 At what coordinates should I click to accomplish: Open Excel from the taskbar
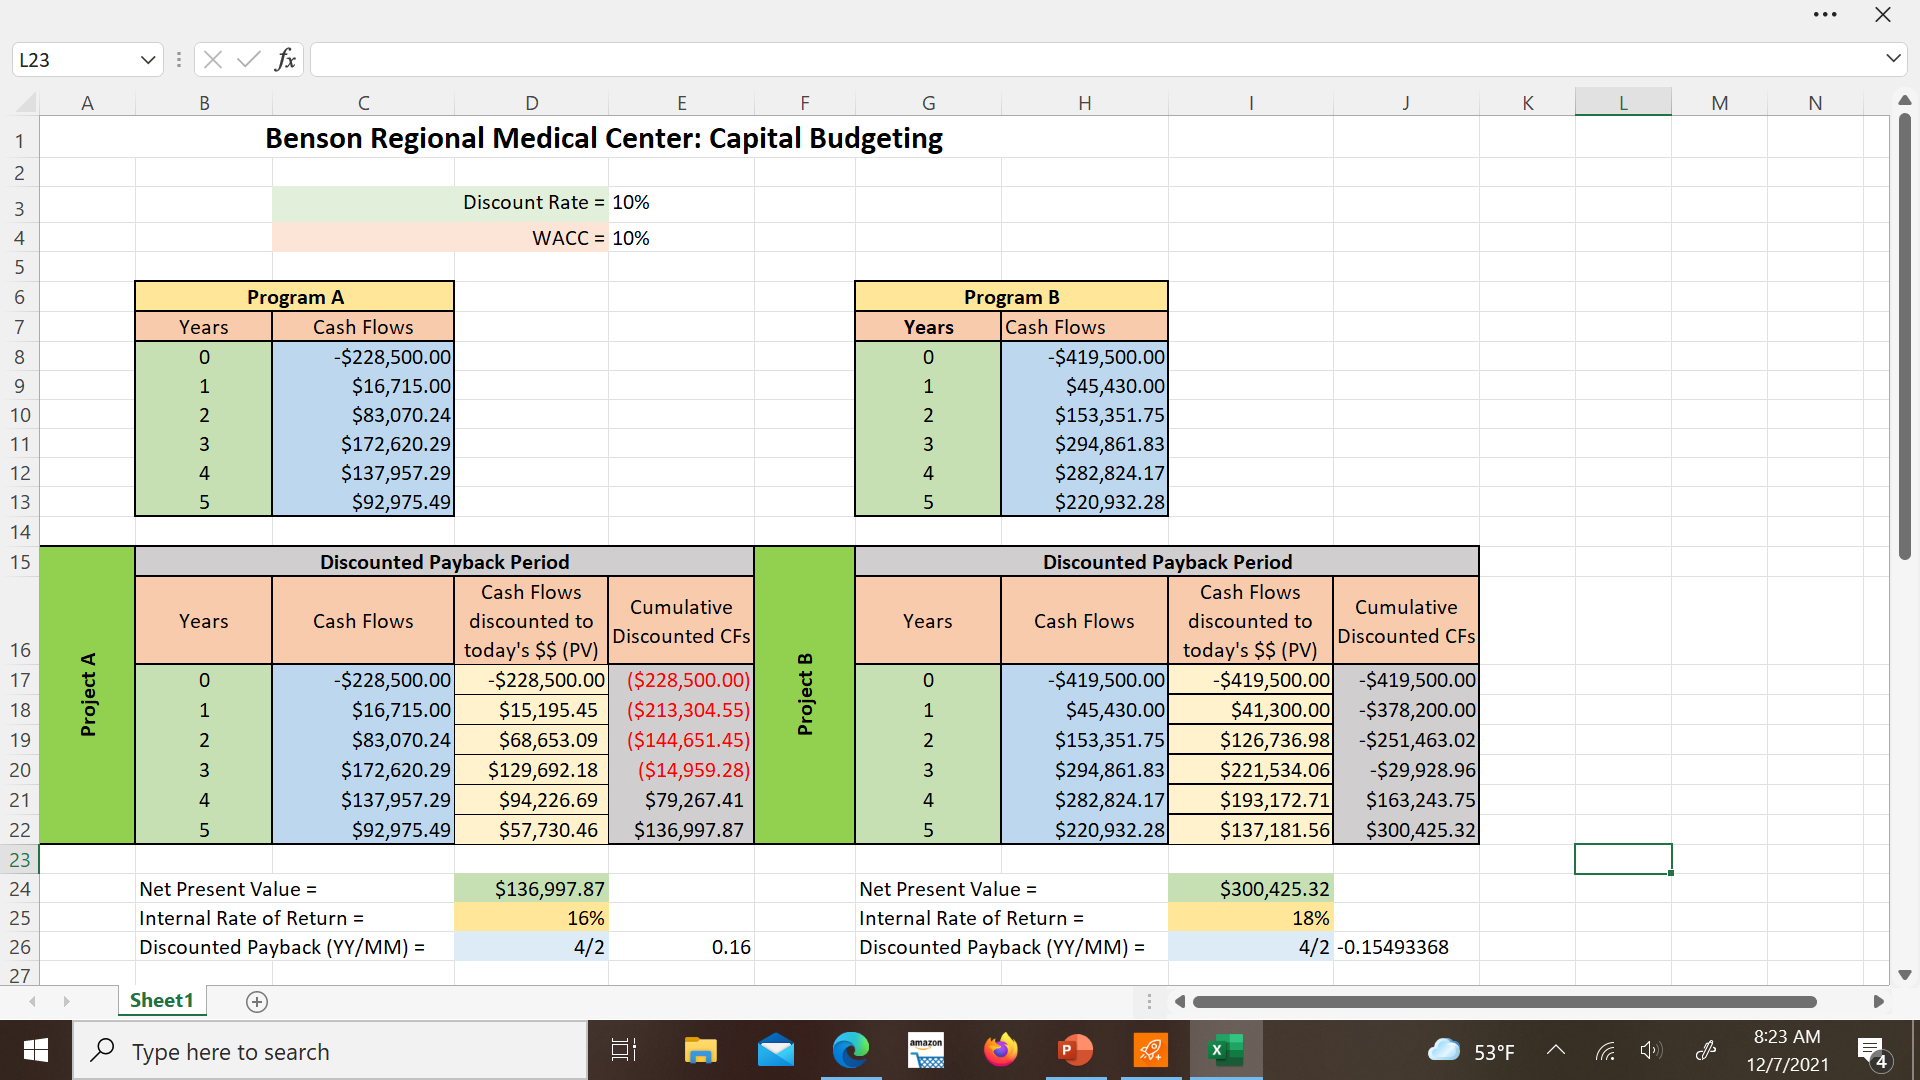[x=1225, y=1050]
